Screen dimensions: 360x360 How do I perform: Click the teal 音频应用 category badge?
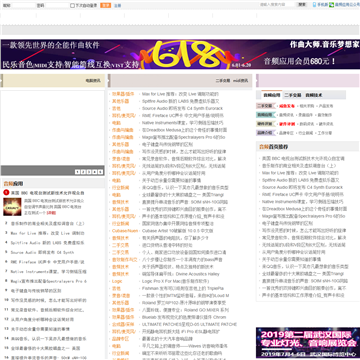point(265,115)
